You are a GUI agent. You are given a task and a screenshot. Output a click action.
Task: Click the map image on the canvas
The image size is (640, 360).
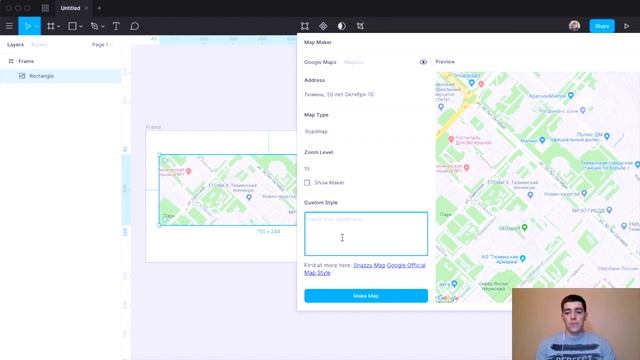pyautogui.click(x=228, y=190)
